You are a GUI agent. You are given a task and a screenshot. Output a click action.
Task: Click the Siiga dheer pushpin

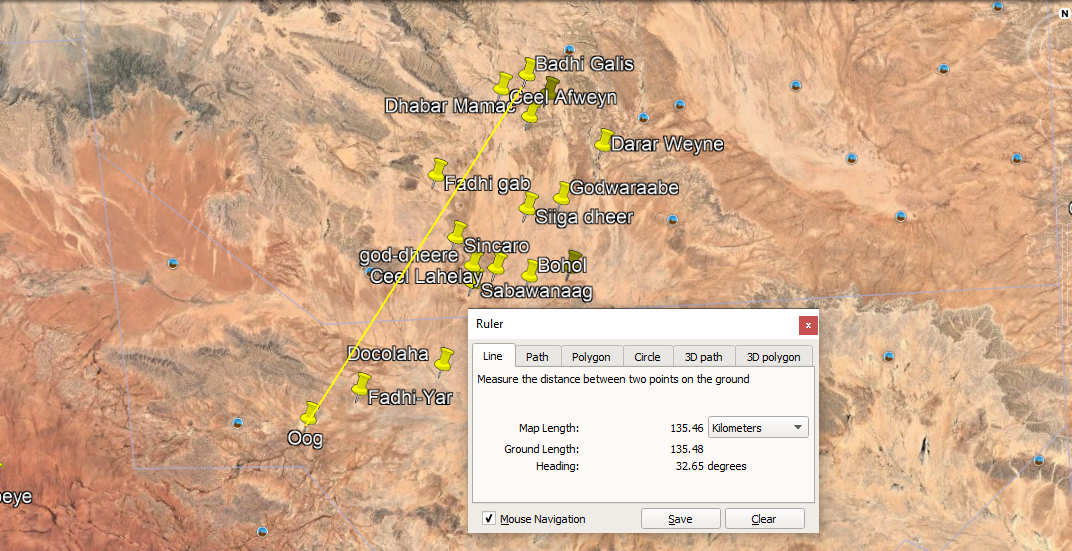(x=529, y=204)
